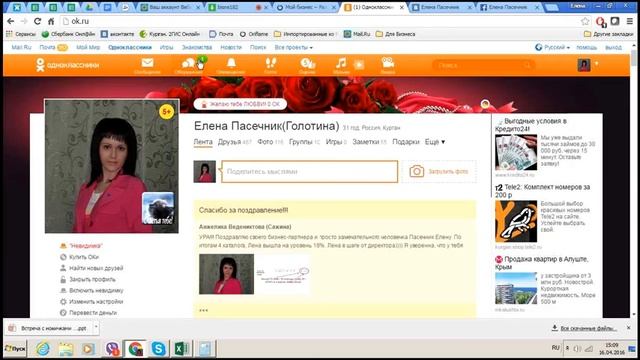Image resolution: width=640 pixels, height=360 pixels.
Task: Open the user avatar in orange bar
Action: pos(584,65)
